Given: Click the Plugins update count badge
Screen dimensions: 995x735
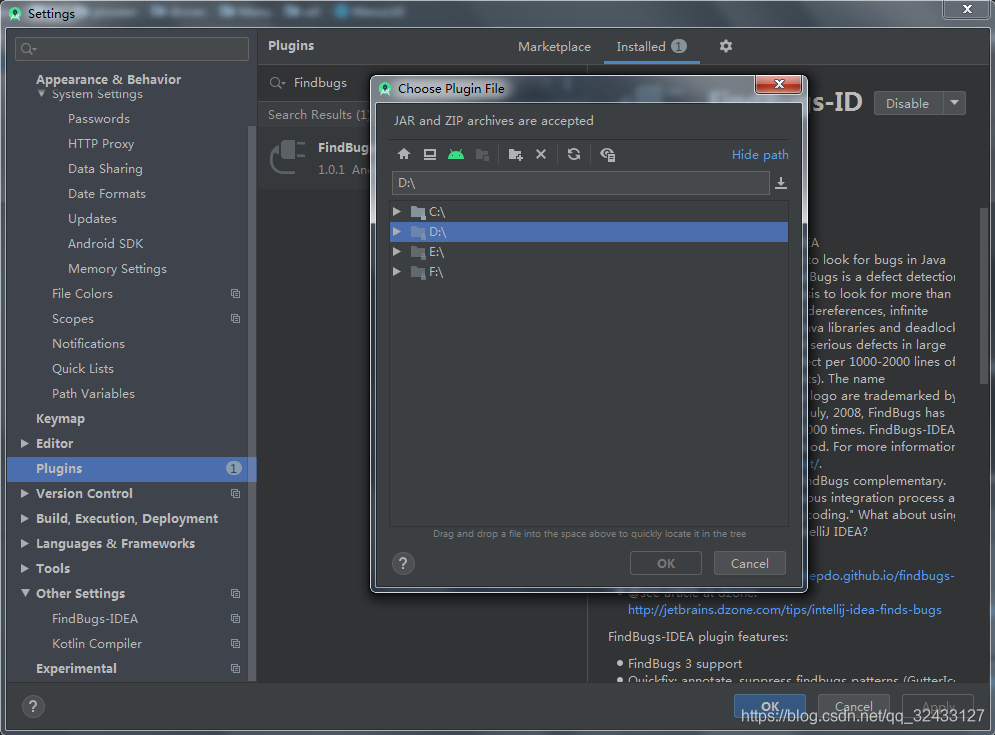Looking at the screenshot, I should (234, 468).
